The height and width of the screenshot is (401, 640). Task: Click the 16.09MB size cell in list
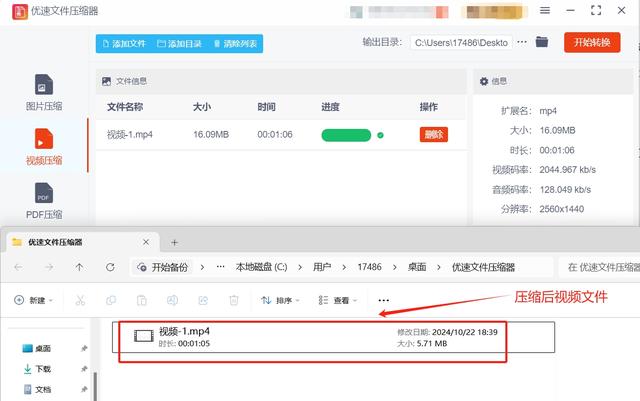pos(211,134)
